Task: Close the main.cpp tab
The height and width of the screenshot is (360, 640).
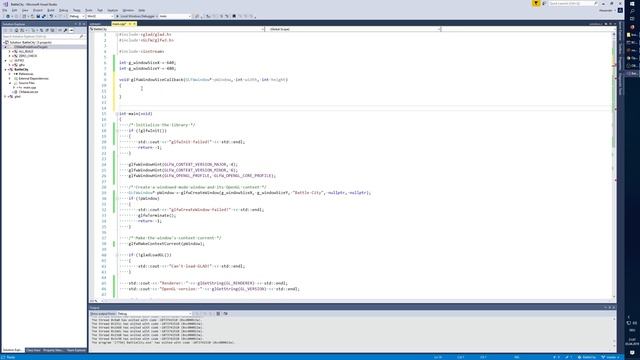Action: tap(134, 24)
